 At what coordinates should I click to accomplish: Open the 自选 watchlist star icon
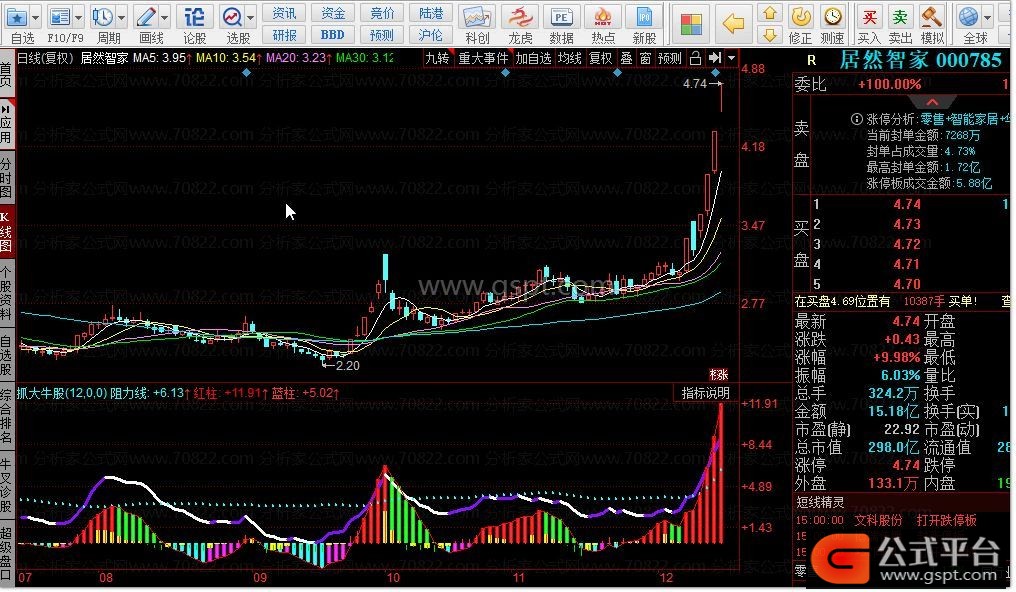point(17,17)
